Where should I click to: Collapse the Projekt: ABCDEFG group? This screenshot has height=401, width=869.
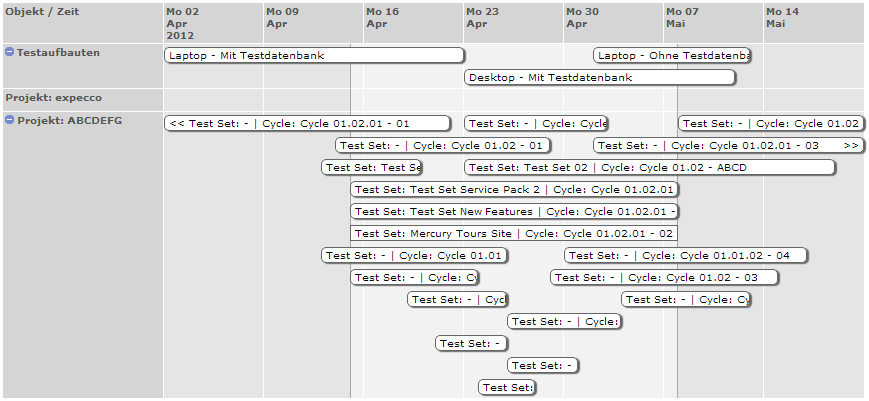tap(10, 120)
